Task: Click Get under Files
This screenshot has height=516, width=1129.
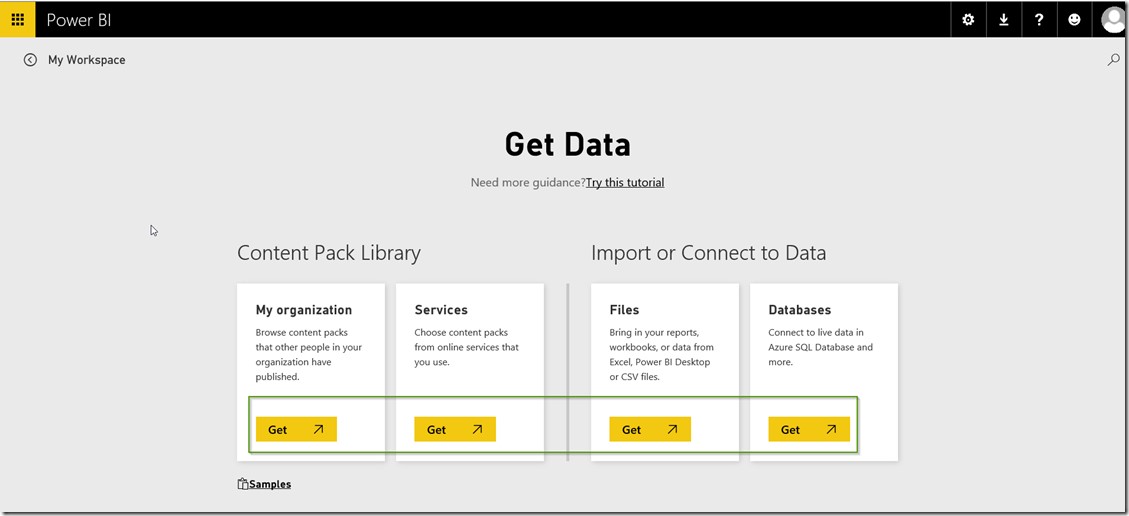Action: 650,429
